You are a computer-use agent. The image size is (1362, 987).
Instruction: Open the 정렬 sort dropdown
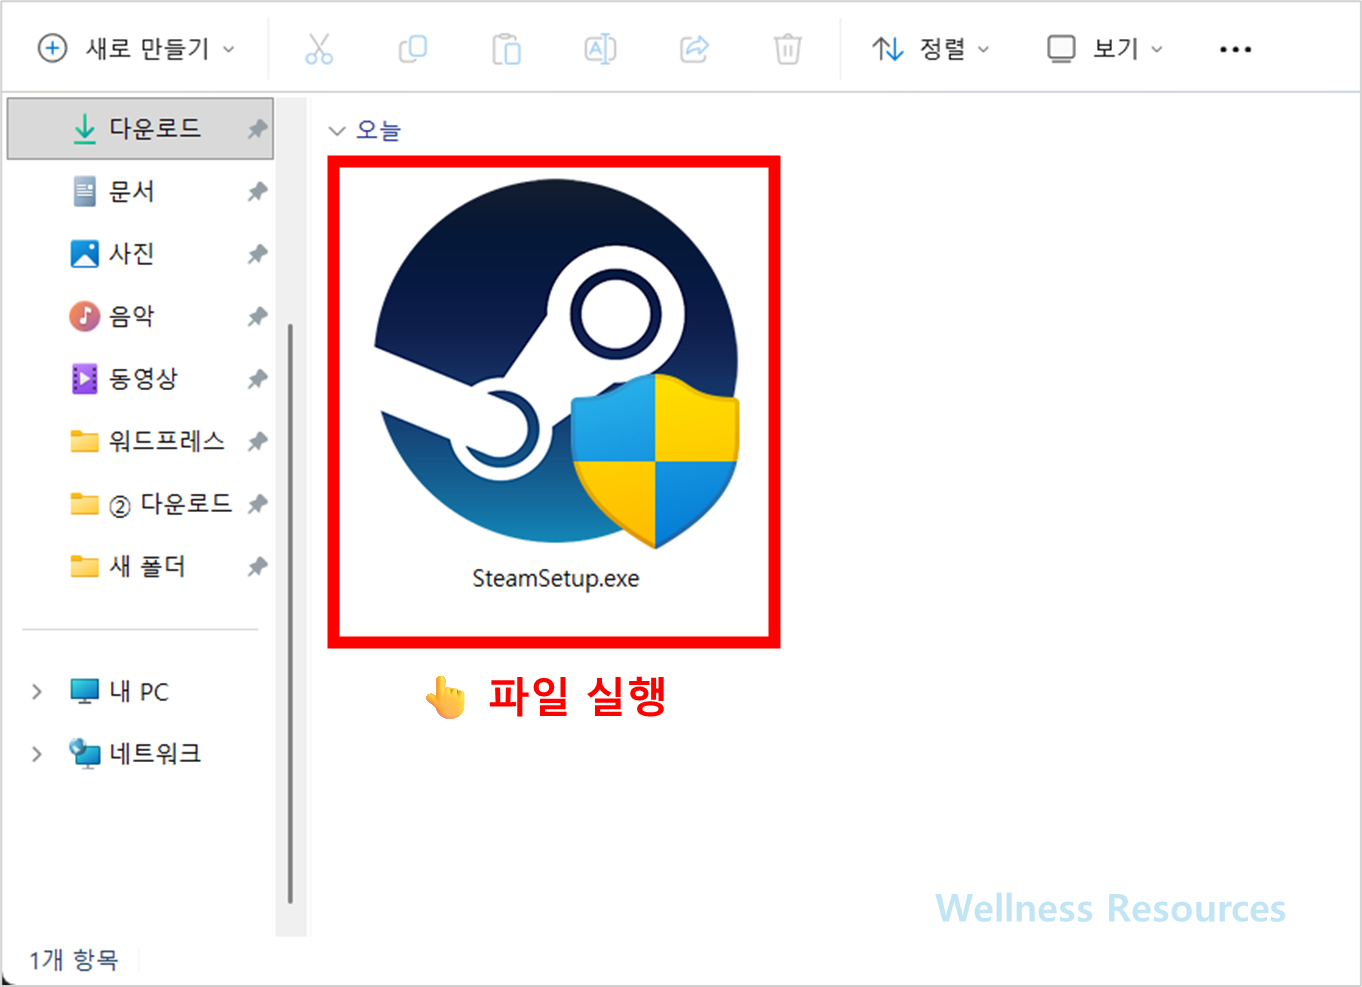(930, 48)
